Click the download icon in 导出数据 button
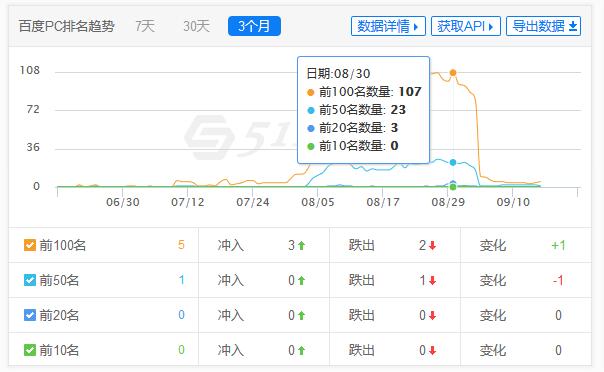The image size is (604, 372). (x=573, y=26)
